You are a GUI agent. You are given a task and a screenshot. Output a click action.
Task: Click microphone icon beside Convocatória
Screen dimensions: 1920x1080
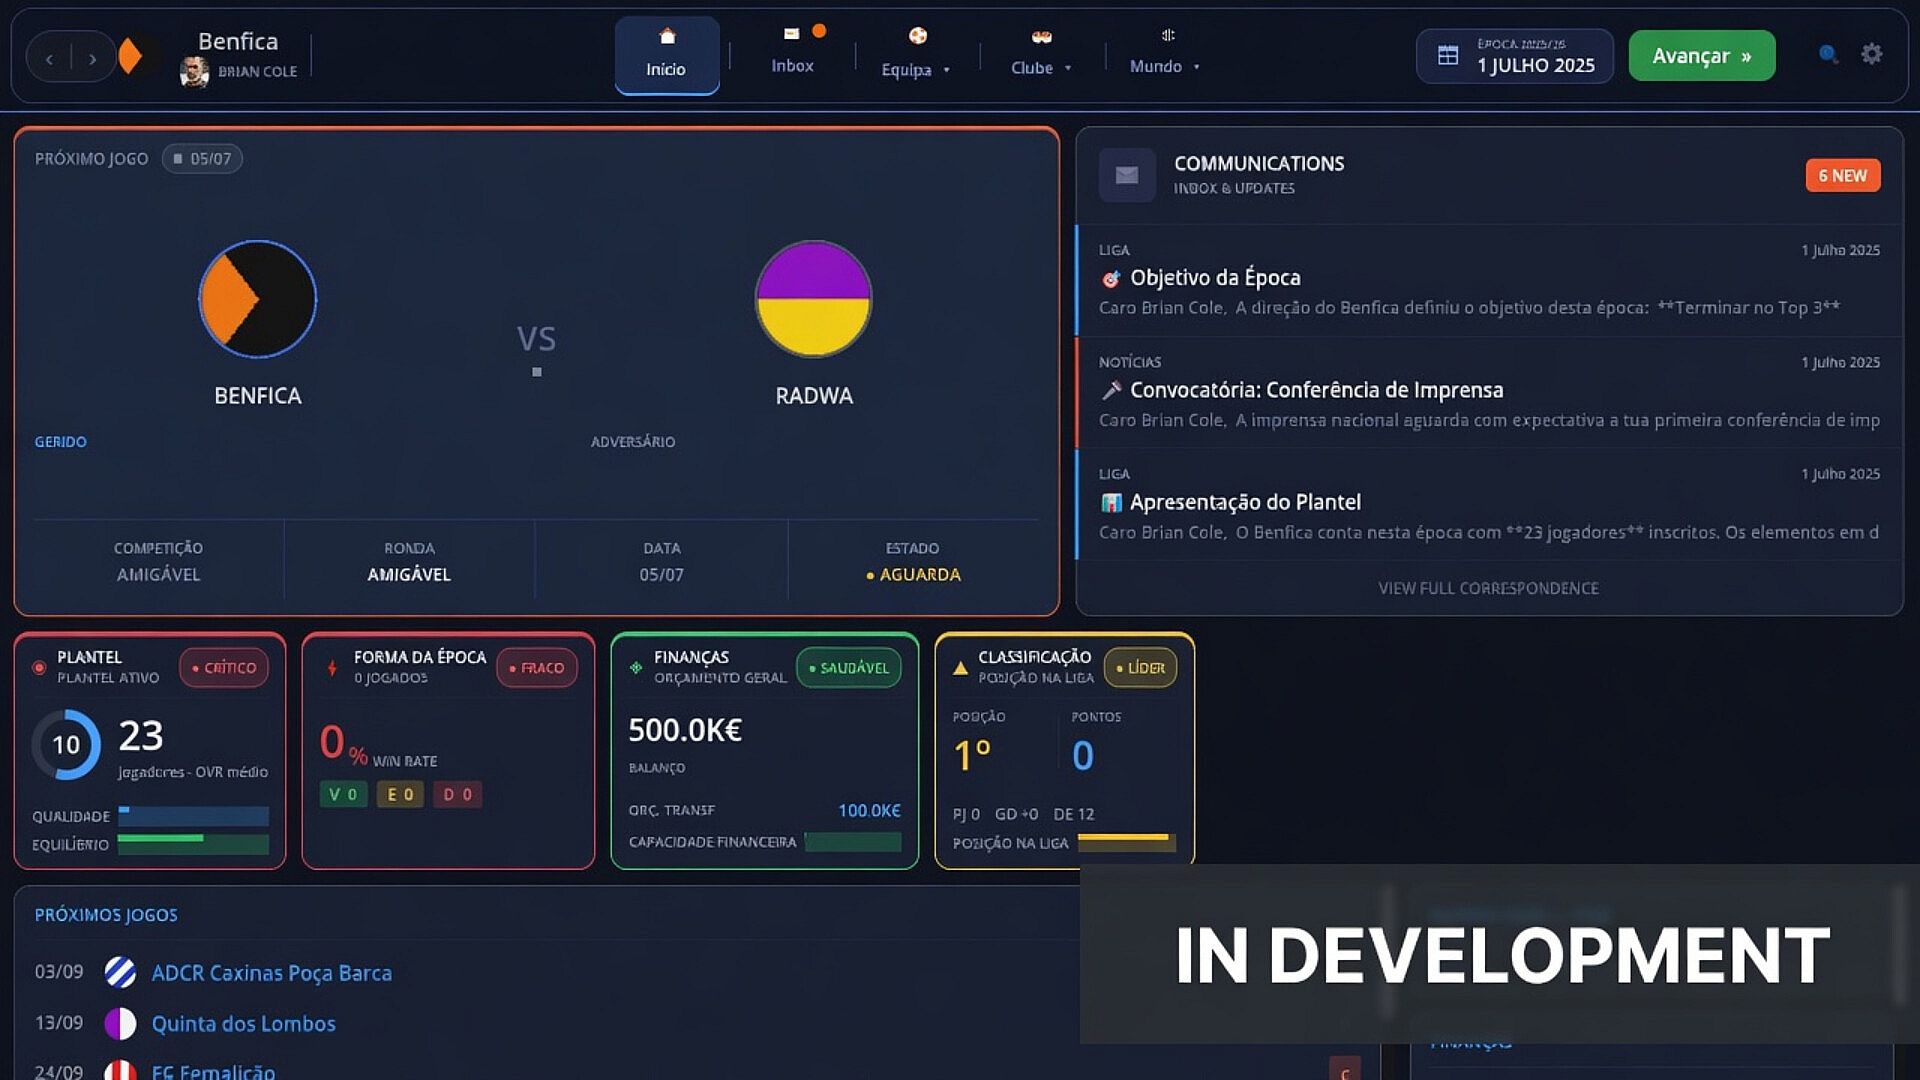[1110, 391]
